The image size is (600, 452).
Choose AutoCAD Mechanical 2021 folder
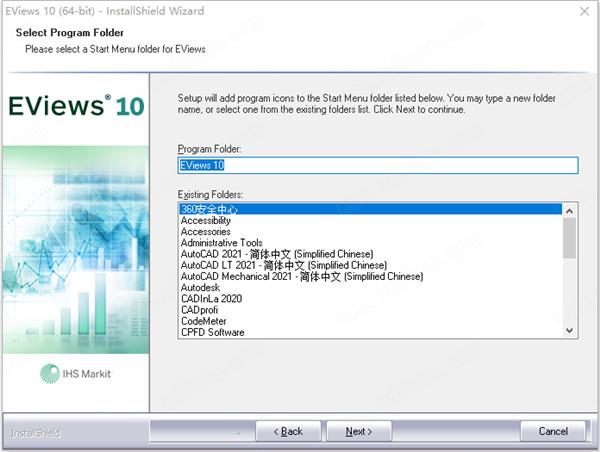point(370,276)
